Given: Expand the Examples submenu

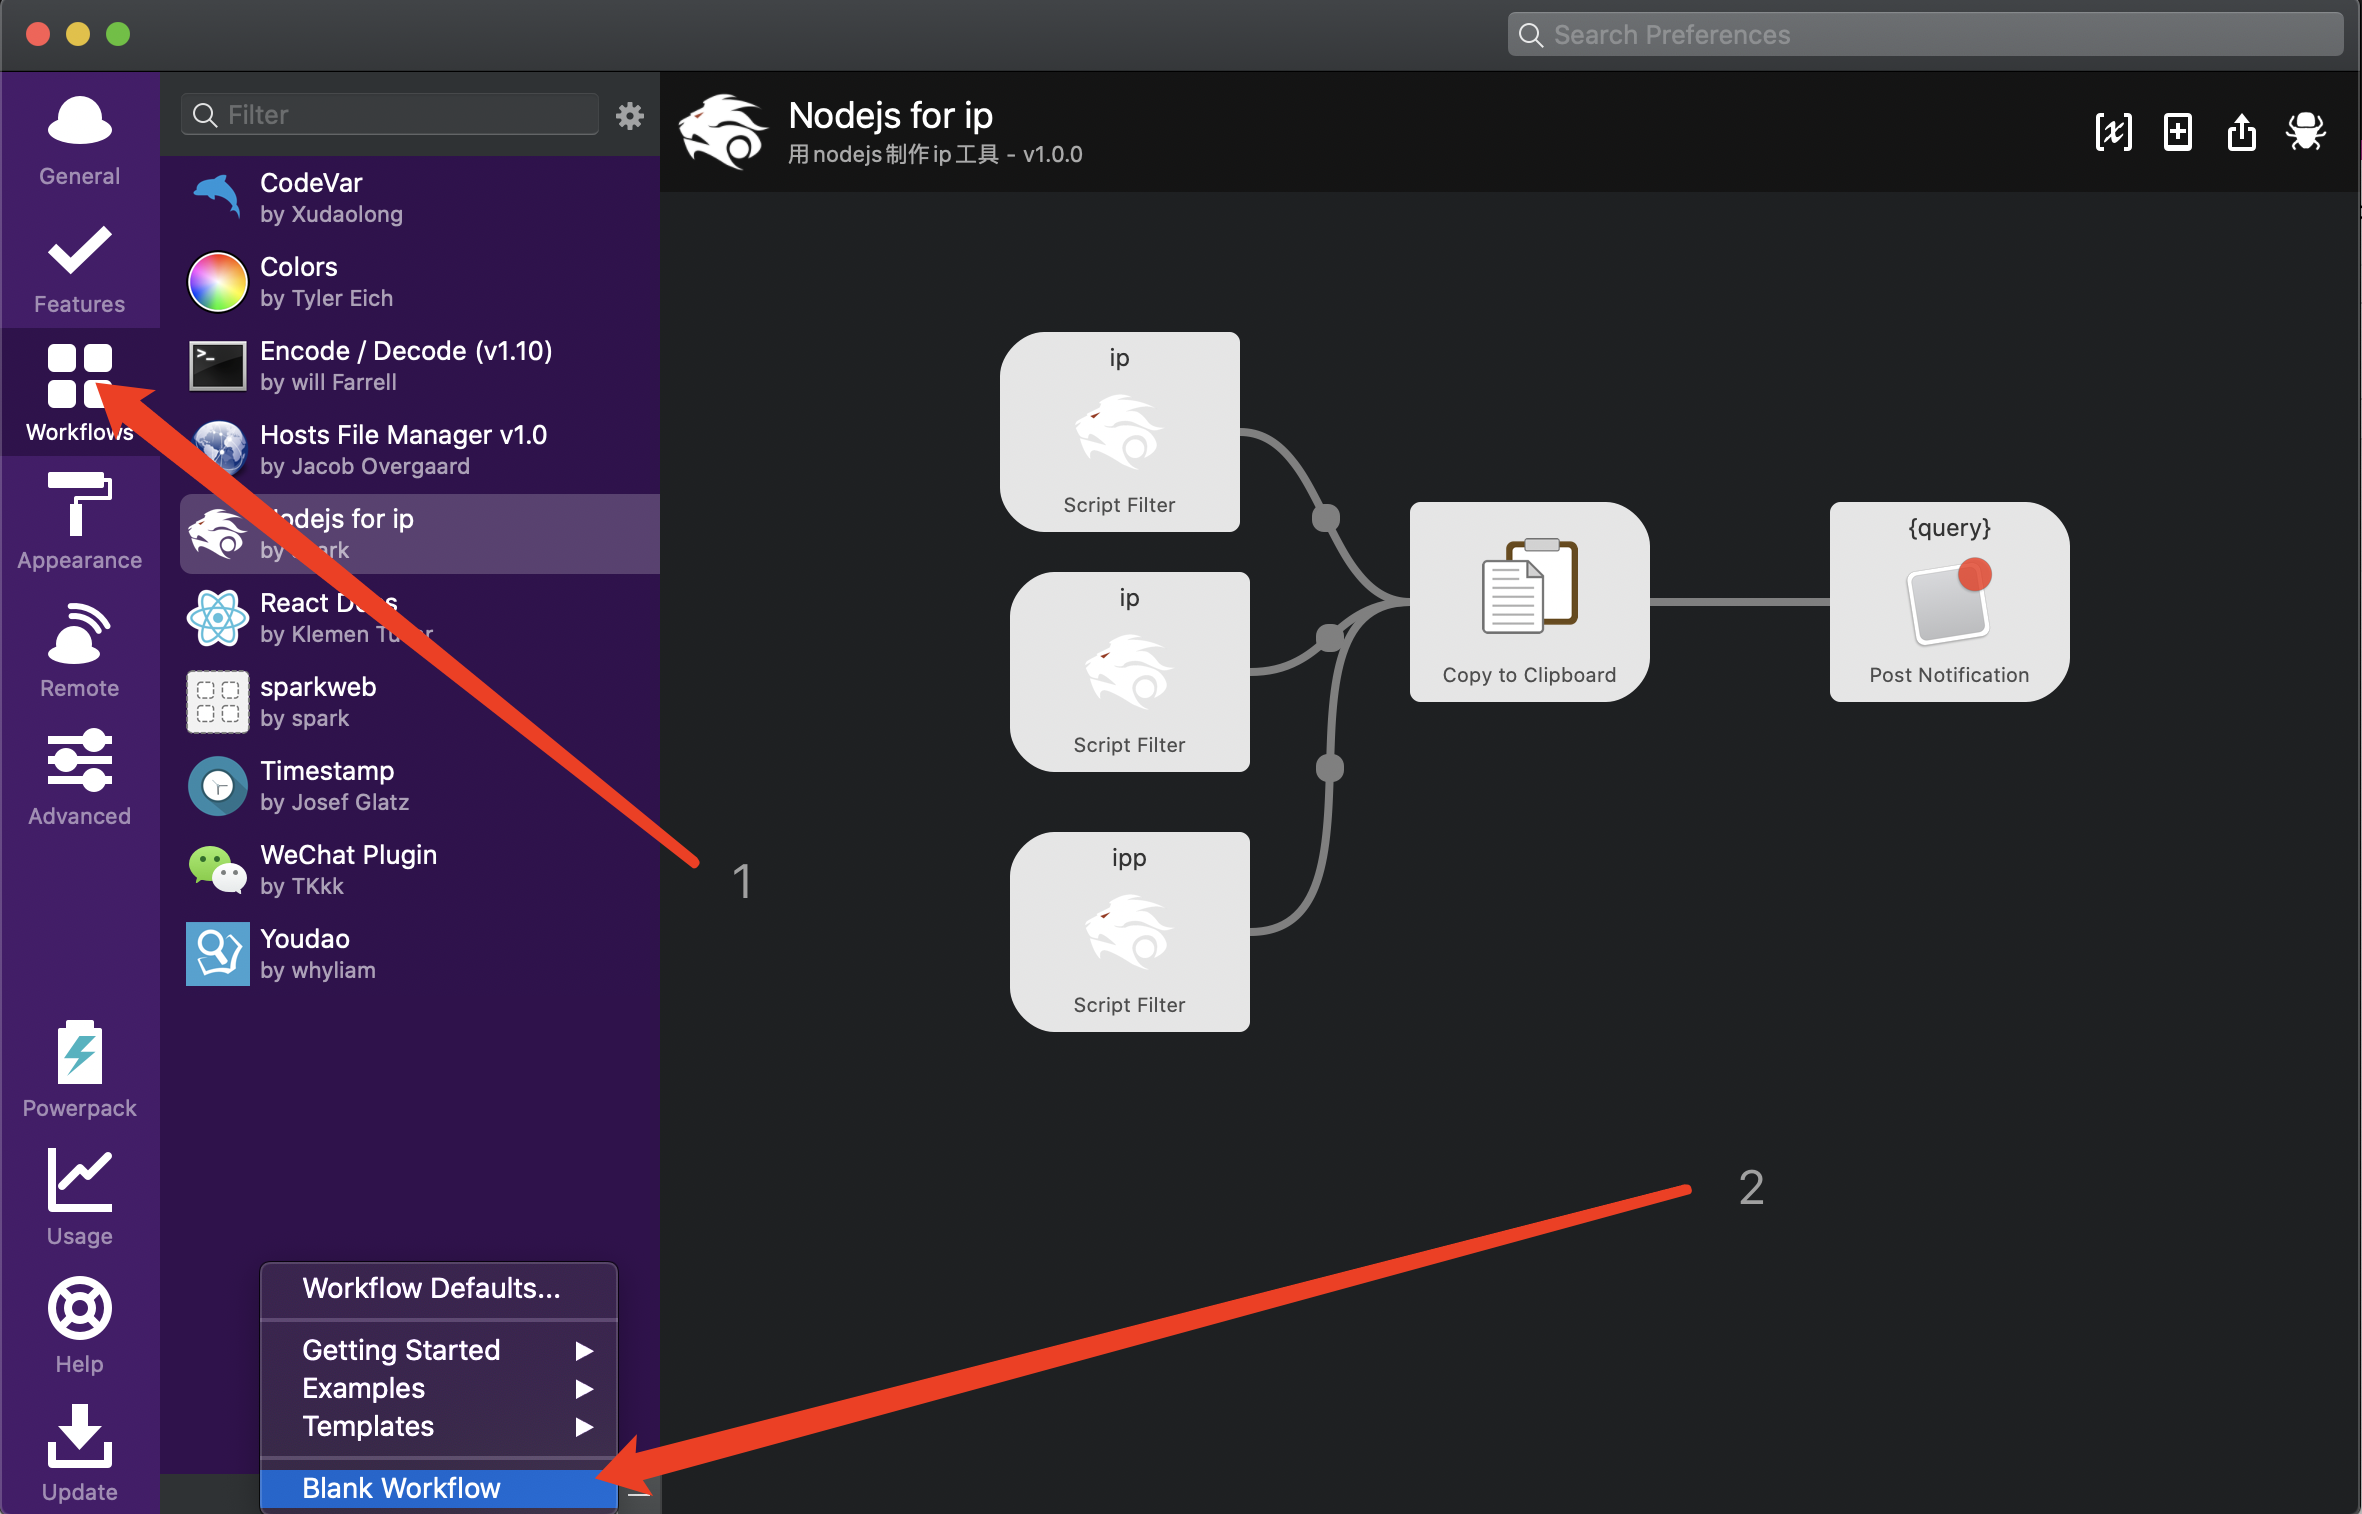Looking at the screenshot, I should click(x=439, y=1388).
